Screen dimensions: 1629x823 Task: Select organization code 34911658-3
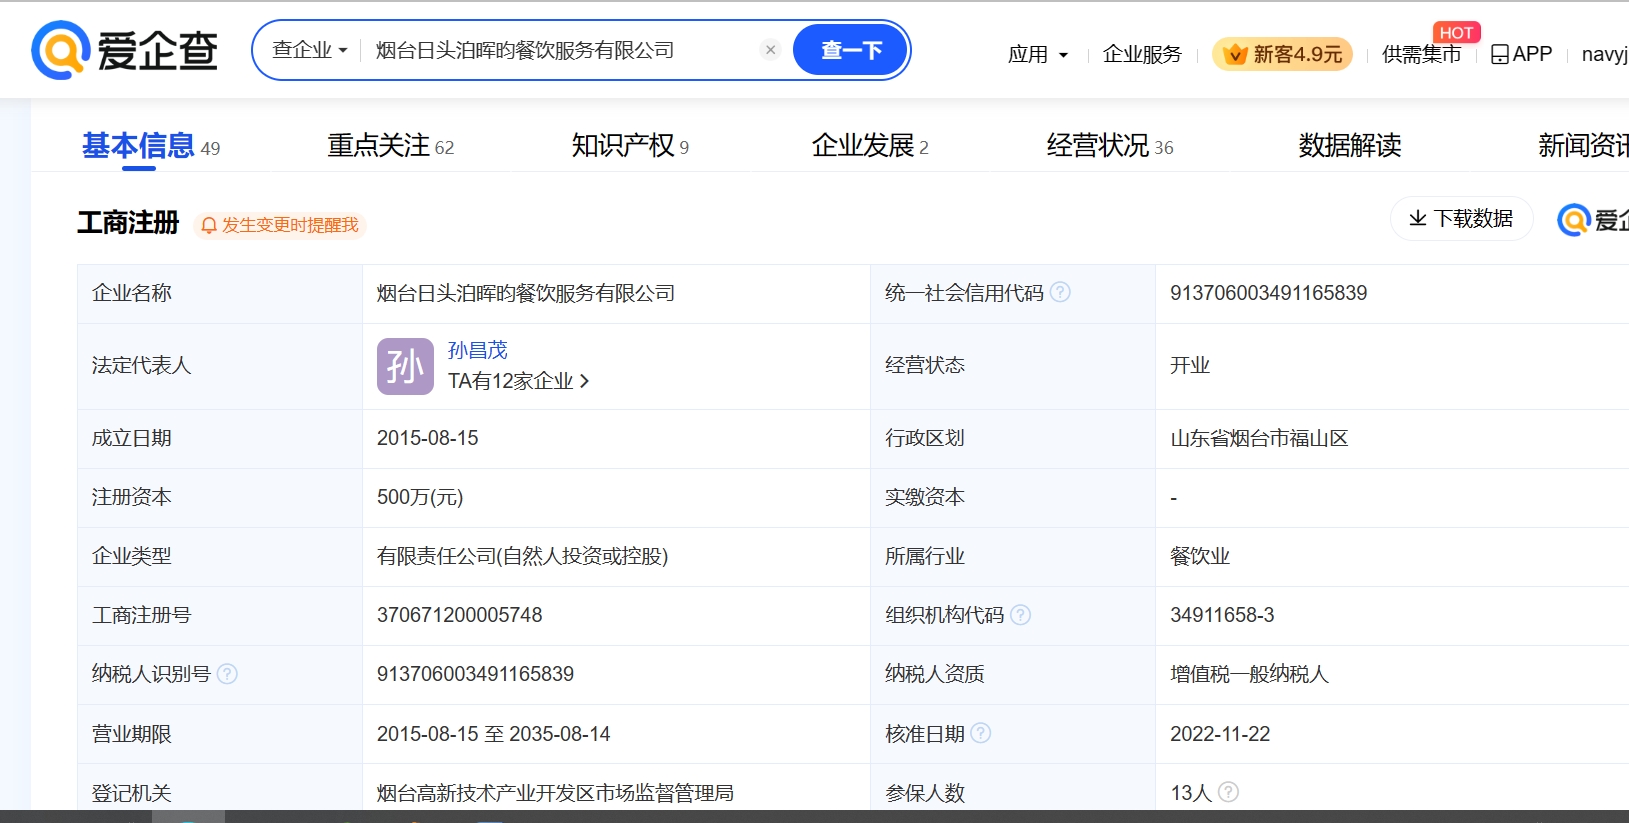click(1222, 615)
